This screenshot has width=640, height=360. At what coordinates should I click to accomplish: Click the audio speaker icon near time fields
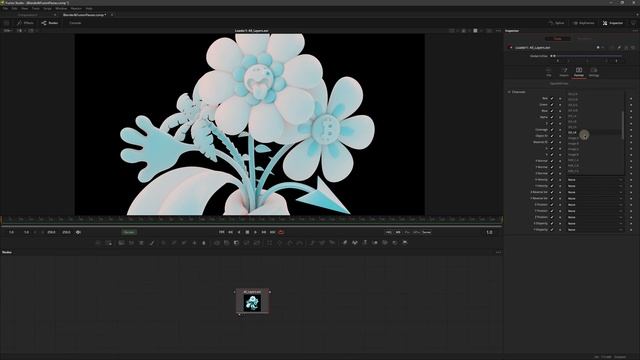tap(78, 232)
